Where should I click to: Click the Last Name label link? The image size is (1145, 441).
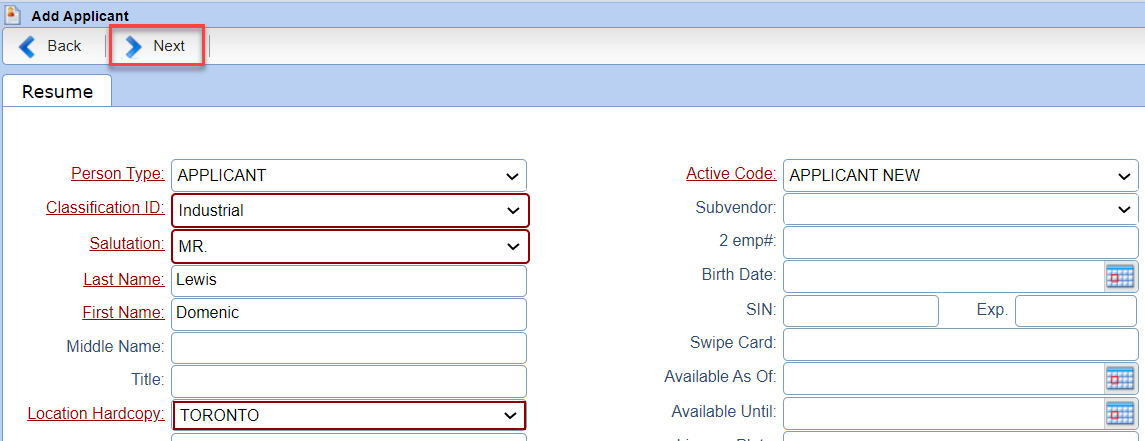pos(123,279)
